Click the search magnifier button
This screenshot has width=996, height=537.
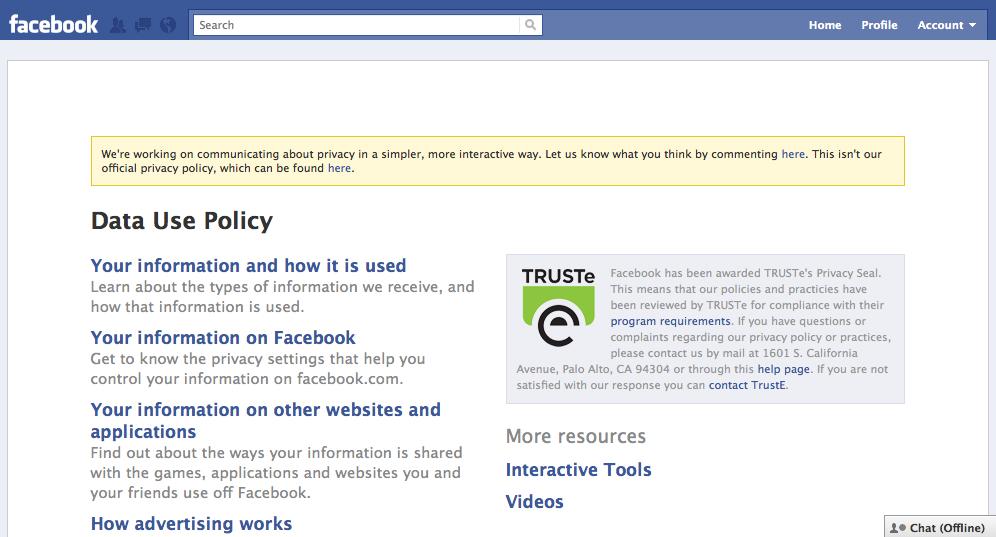[530, 25]
